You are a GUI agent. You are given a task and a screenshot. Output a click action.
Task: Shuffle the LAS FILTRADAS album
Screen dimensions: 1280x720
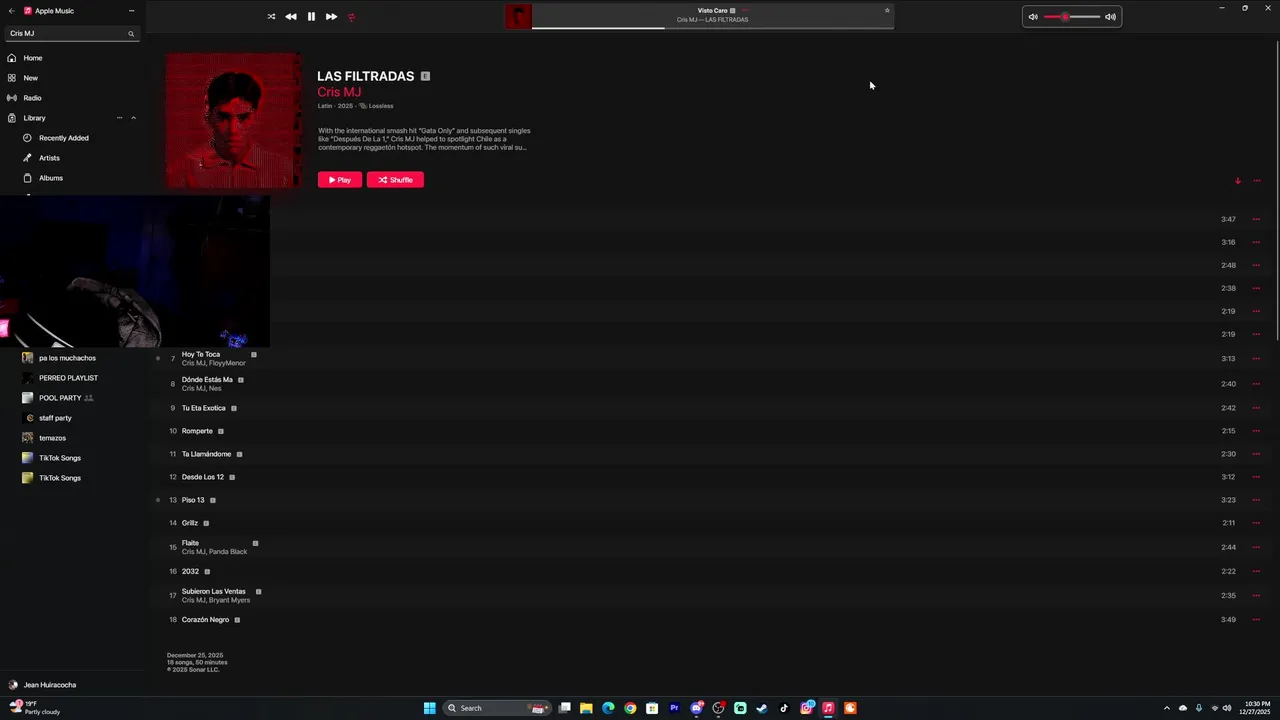coord(395,180)
